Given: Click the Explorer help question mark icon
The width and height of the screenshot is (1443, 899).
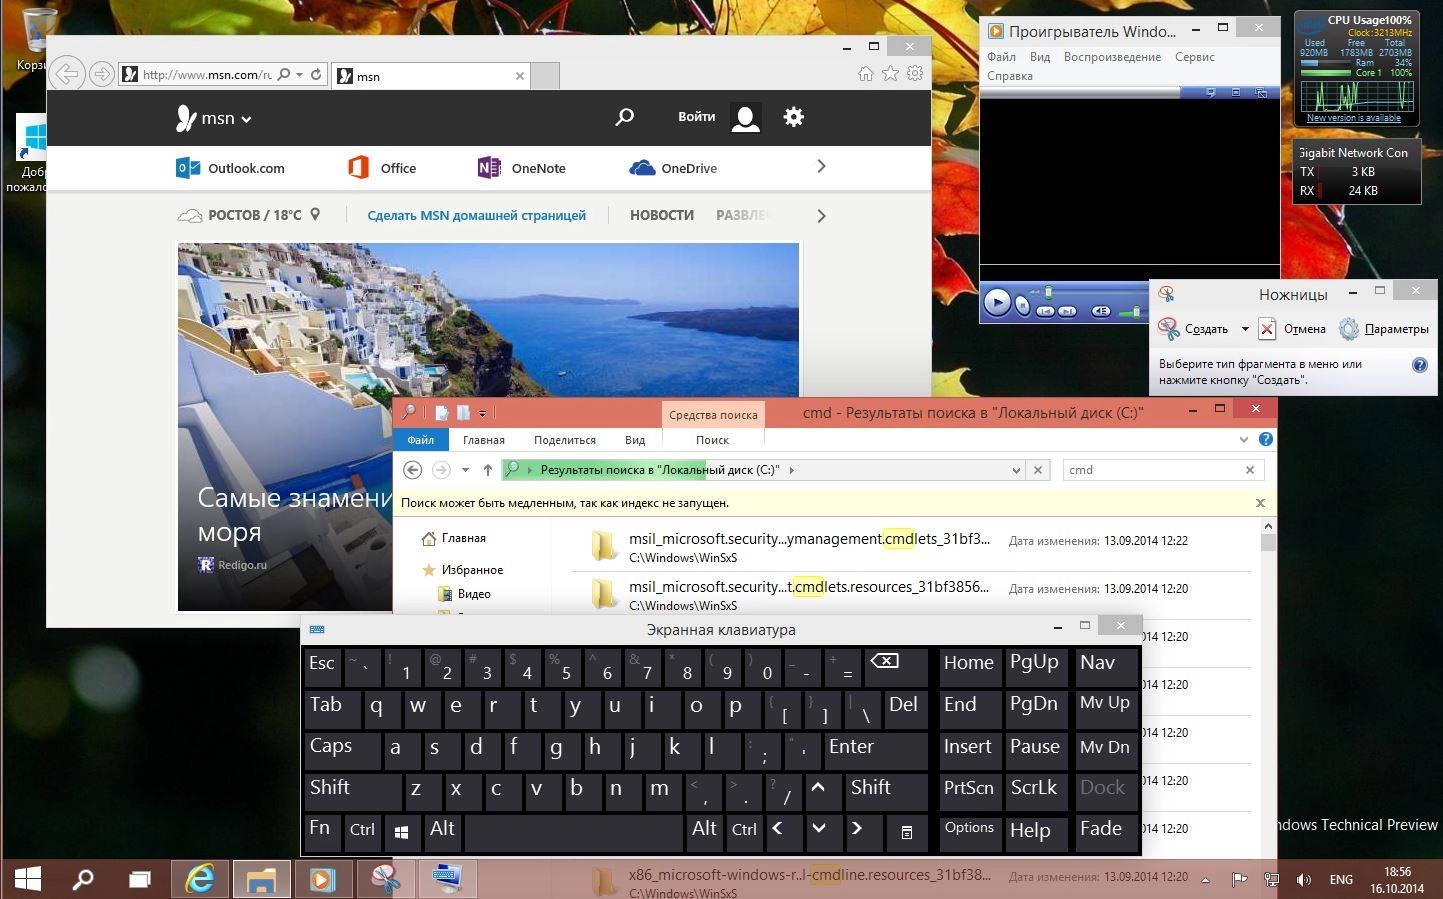Looking at the screenshot, I should tap(1266, 439).
